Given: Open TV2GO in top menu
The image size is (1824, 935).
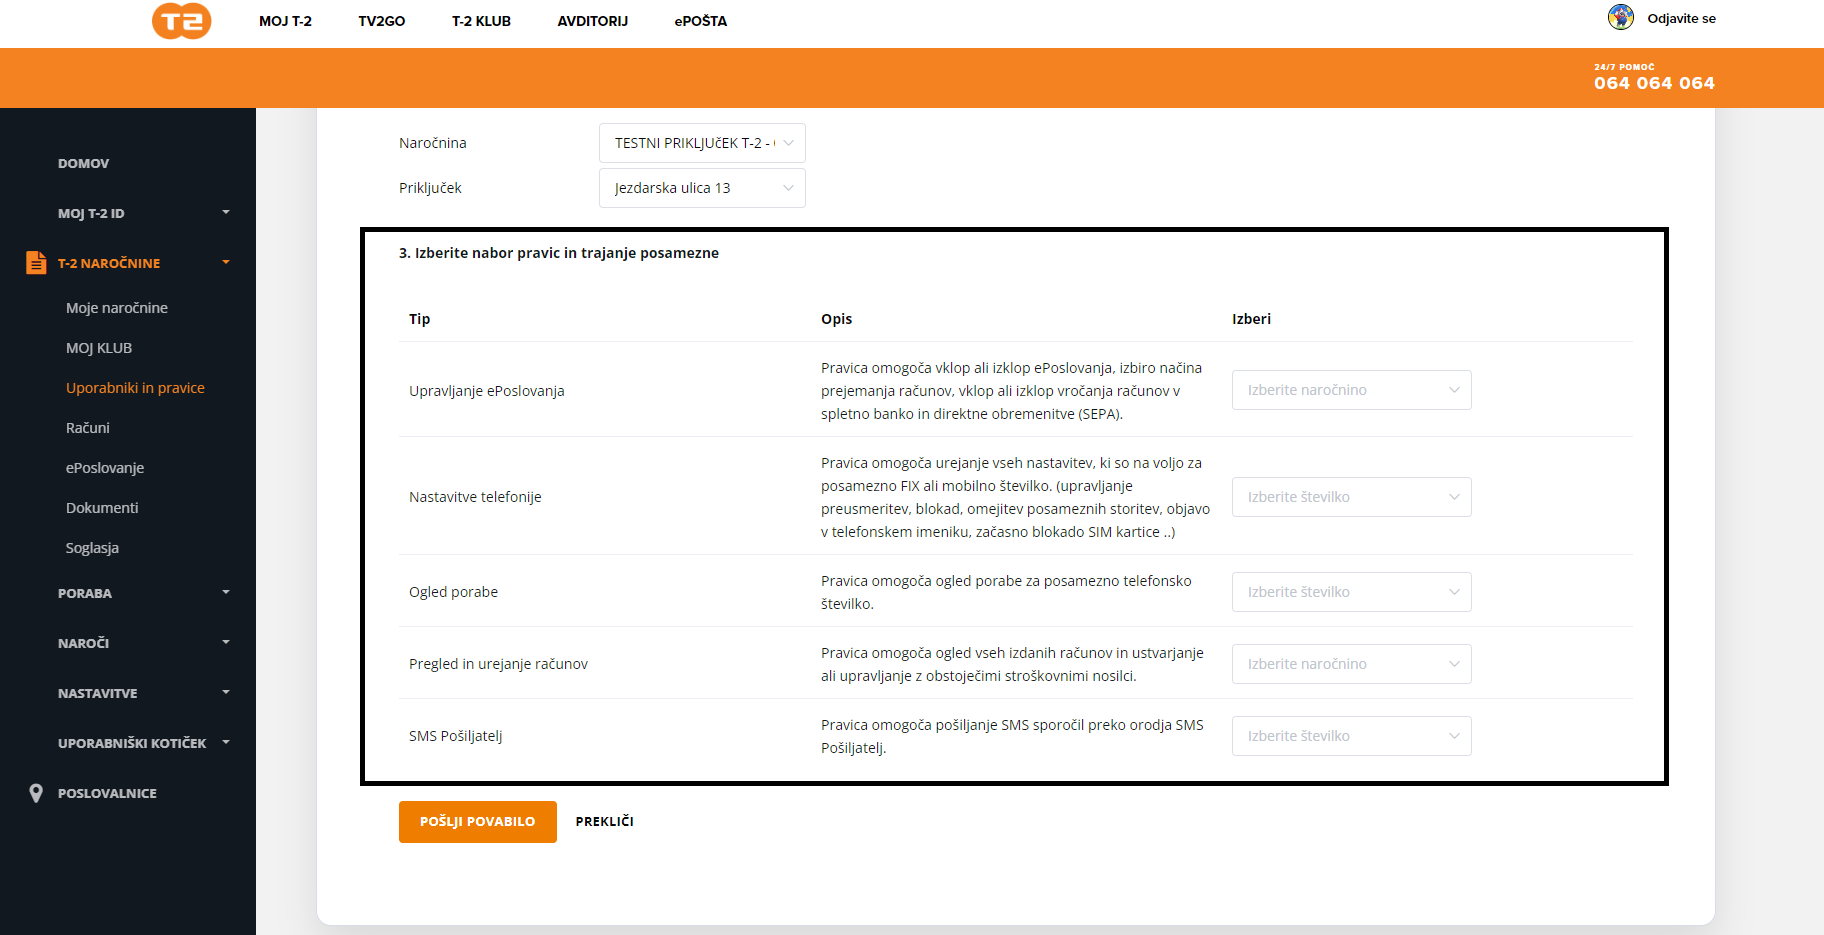Looking at the screenshot, I should click(381, 21).
